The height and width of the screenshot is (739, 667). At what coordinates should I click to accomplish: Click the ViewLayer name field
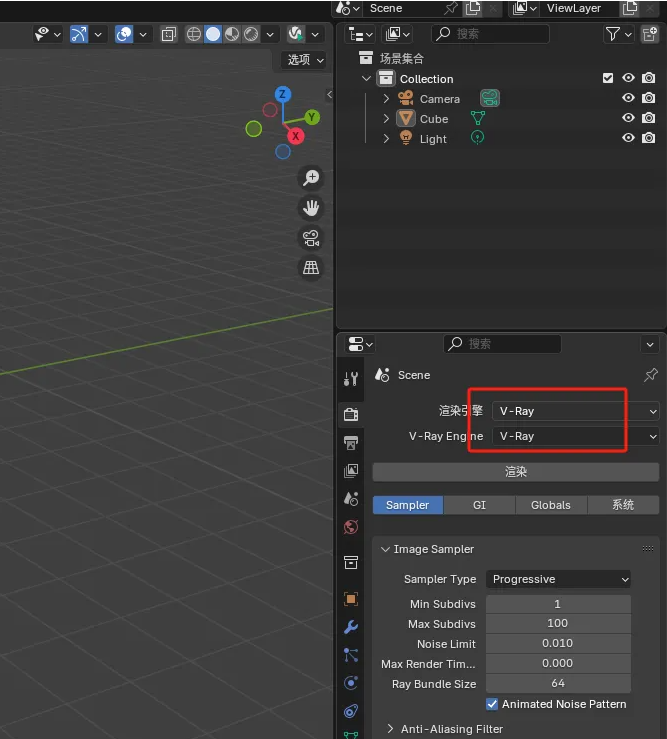coord(580,8)
